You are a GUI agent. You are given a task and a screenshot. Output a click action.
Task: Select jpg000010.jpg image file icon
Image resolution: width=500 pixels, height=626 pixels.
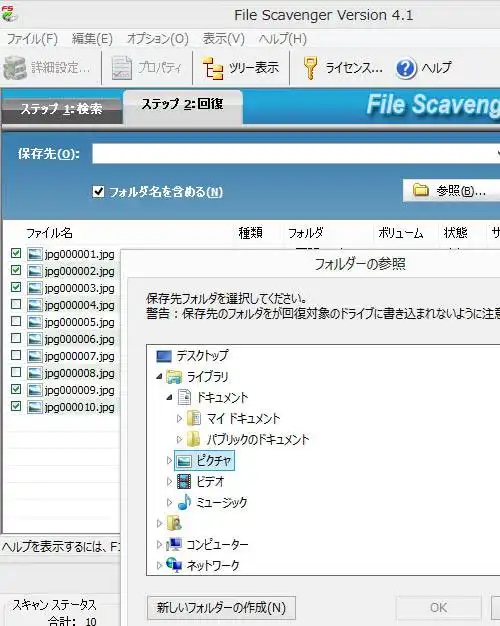pos(35,407)
